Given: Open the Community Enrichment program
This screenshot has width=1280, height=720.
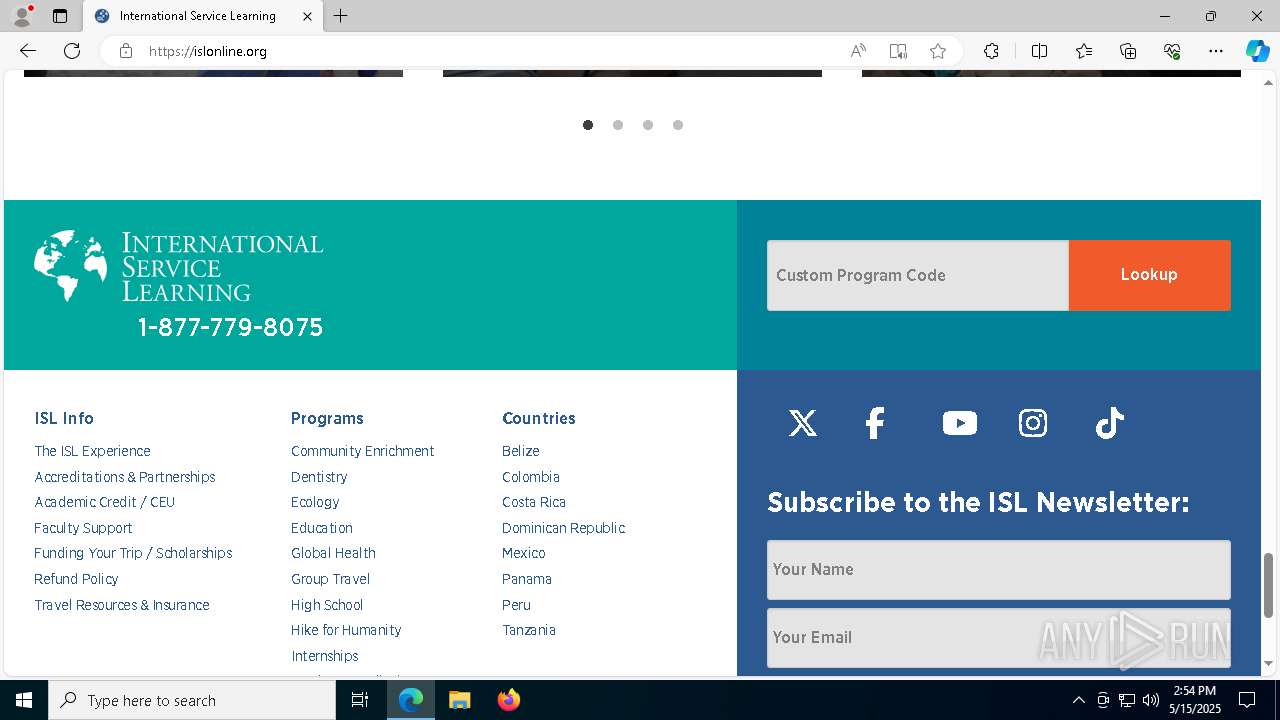Looking at the screenshot, I should click(x=363, y=451).
